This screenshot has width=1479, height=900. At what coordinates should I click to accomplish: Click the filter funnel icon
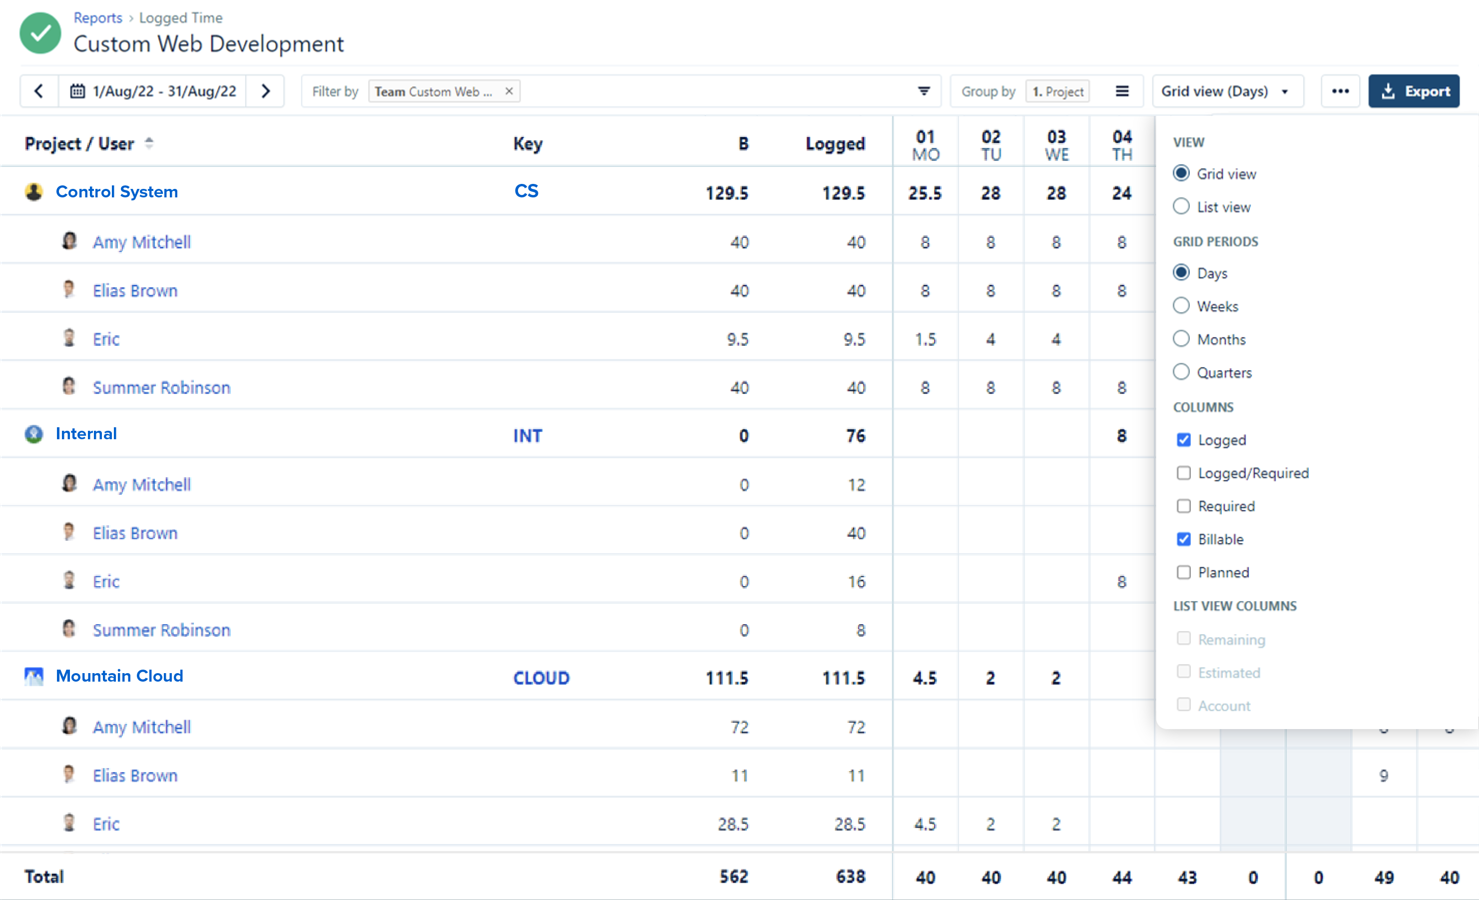point(924,91)
